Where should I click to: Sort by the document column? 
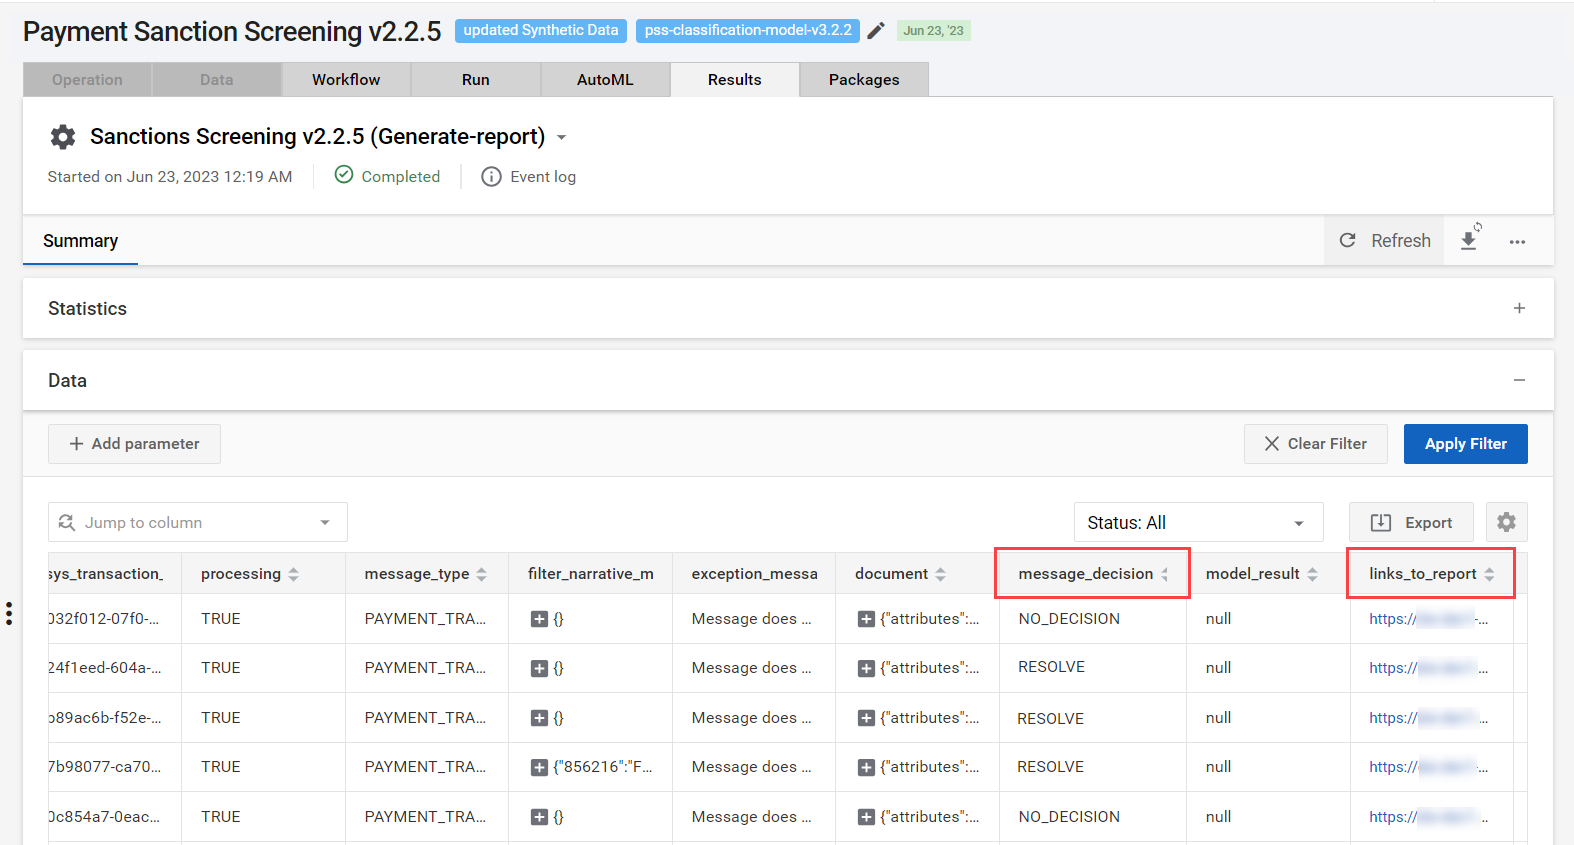click(940, 574)
